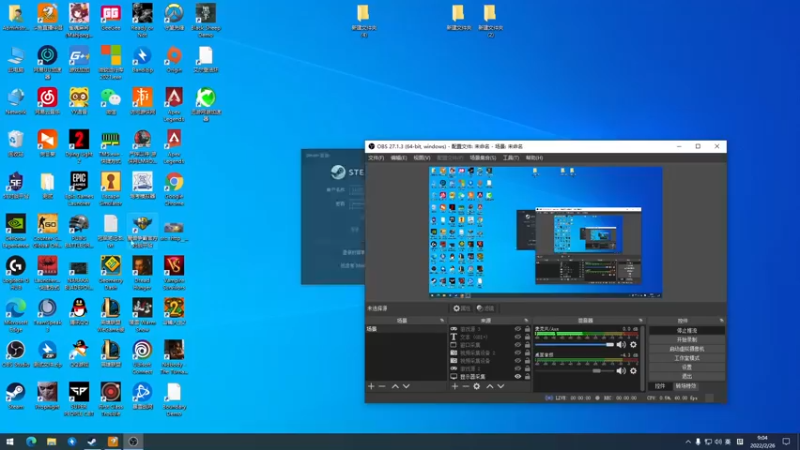Open the 工具(T) menu in OBS

(x=511, y=158)
